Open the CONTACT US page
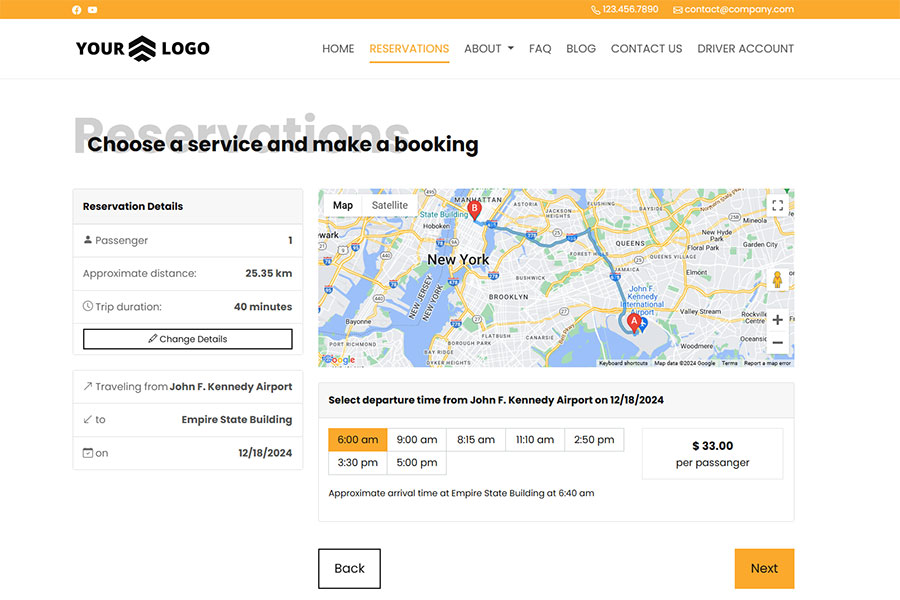Screen dimensions: 900x600 646,49
